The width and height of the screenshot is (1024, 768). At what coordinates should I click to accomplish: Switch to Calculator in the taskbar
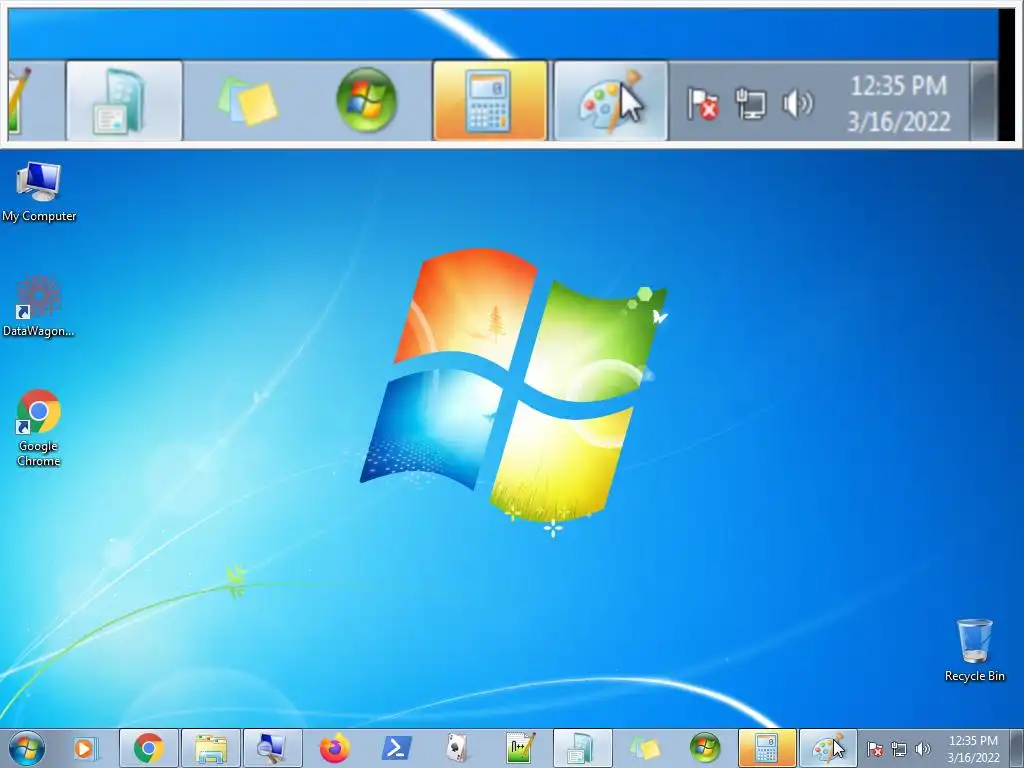(767, 748)
